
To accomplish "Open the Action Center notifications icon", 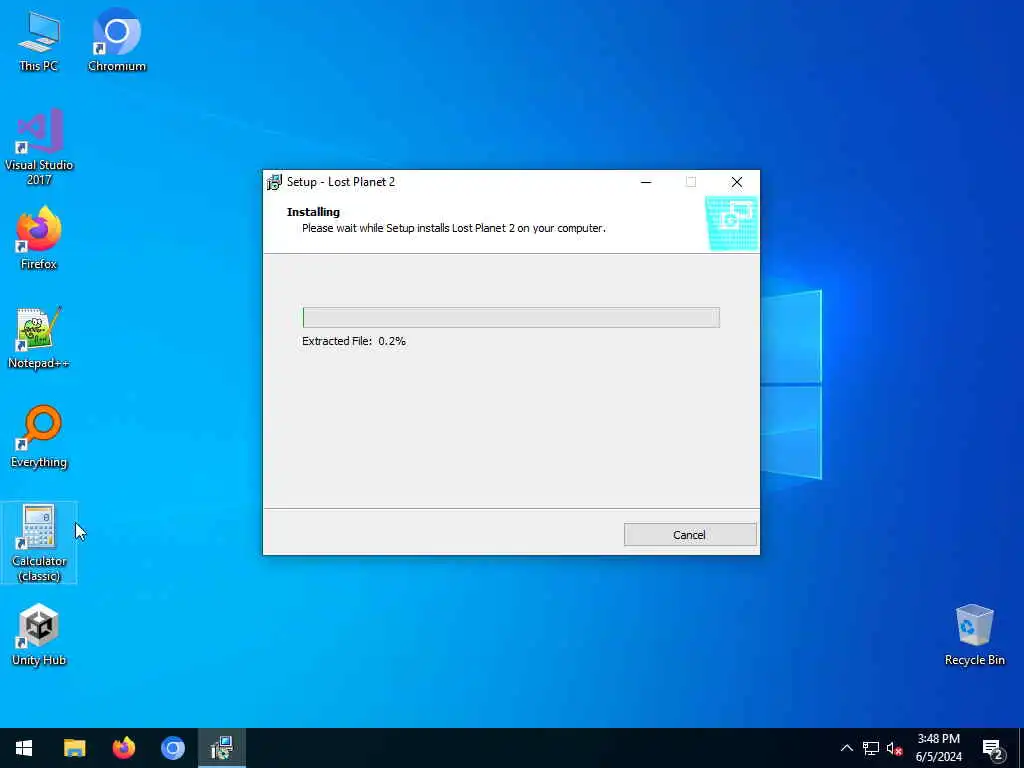I will click(992, 748).
